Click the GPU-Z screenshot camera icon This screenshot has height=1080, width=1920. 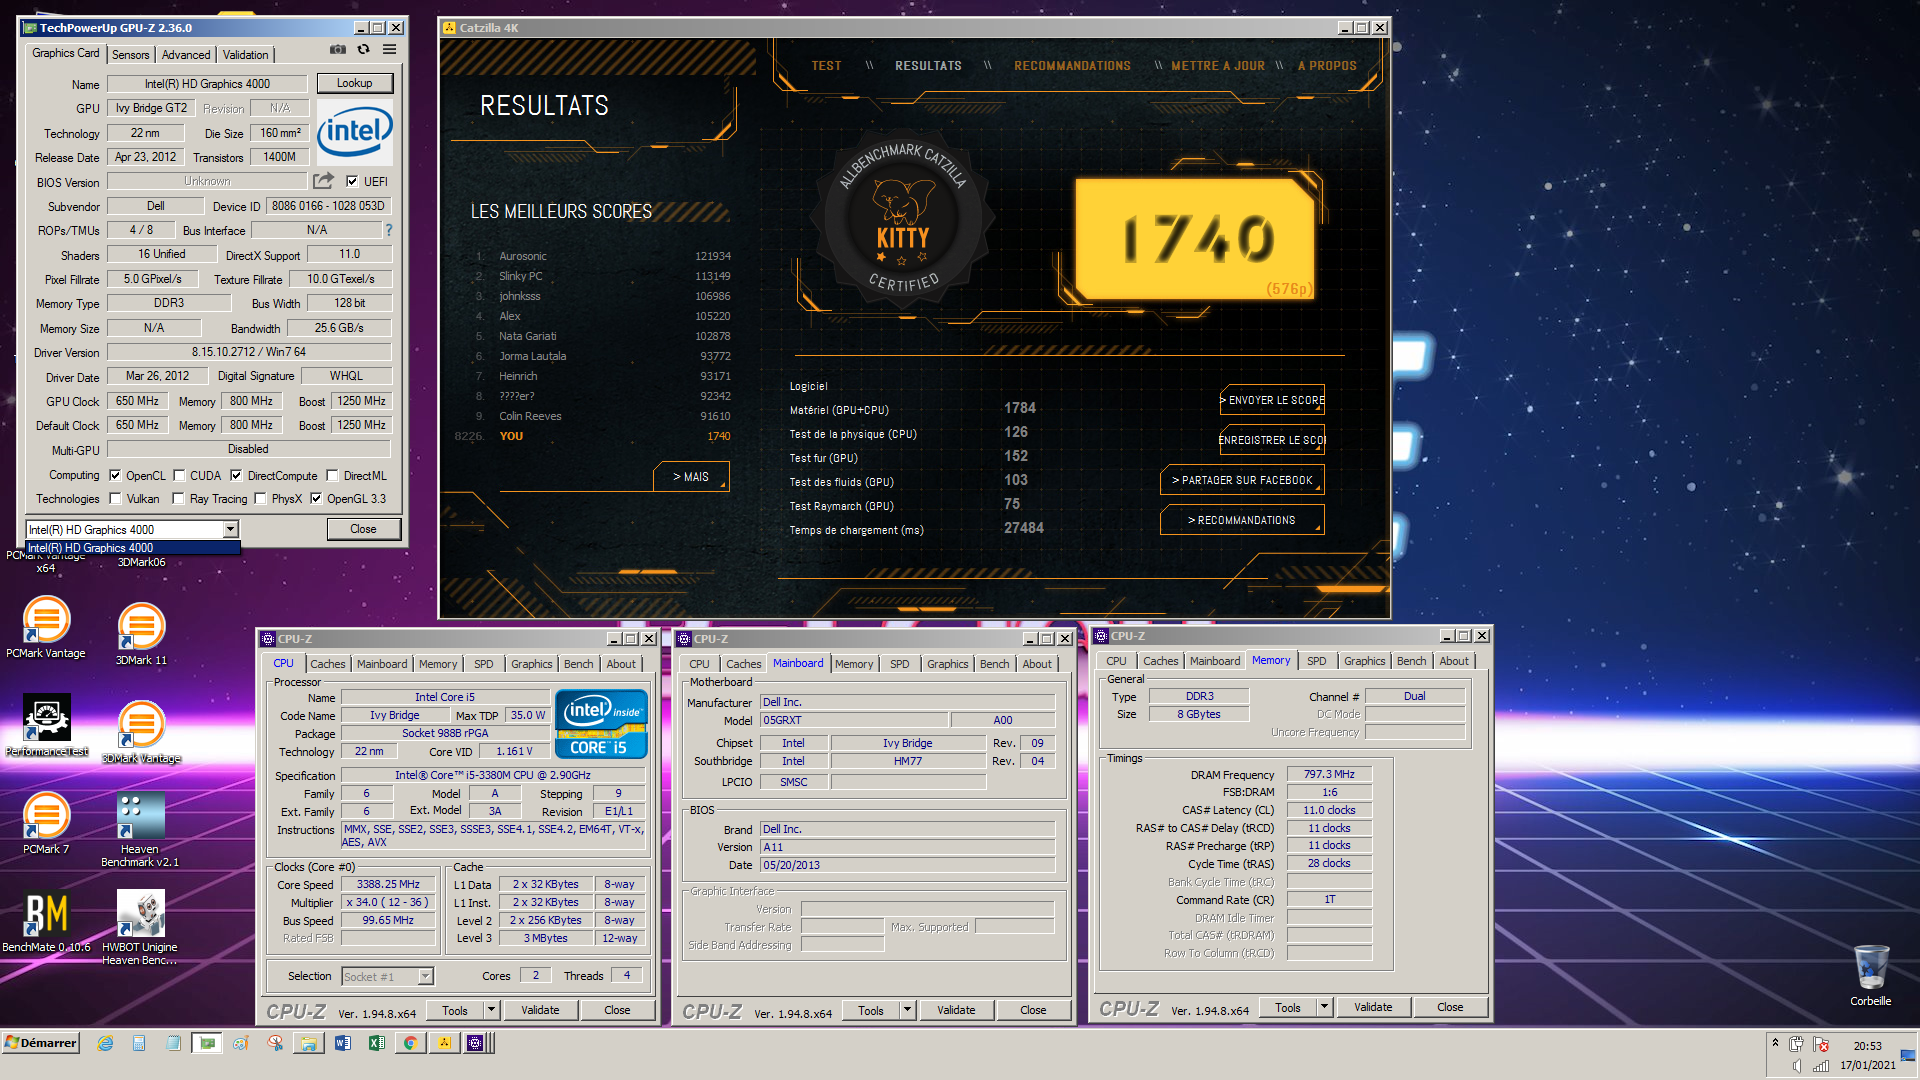coord(338,50)
